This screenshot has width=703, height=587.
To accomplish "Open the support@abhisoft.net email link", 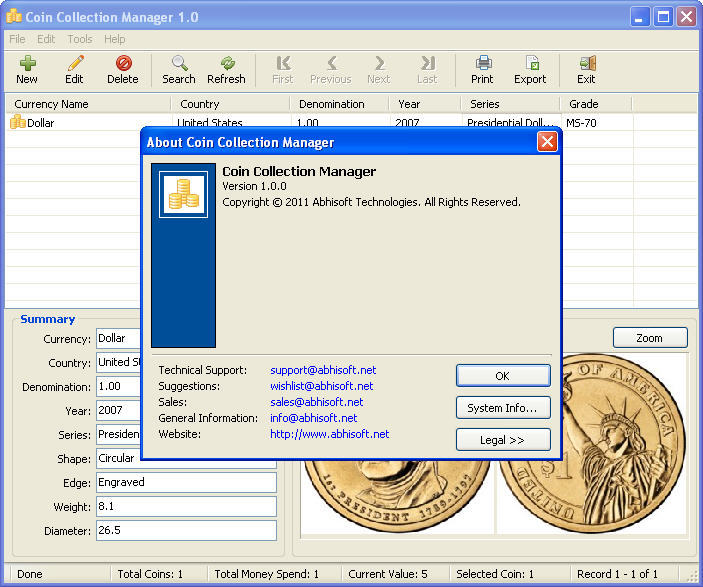I will 323,370.
